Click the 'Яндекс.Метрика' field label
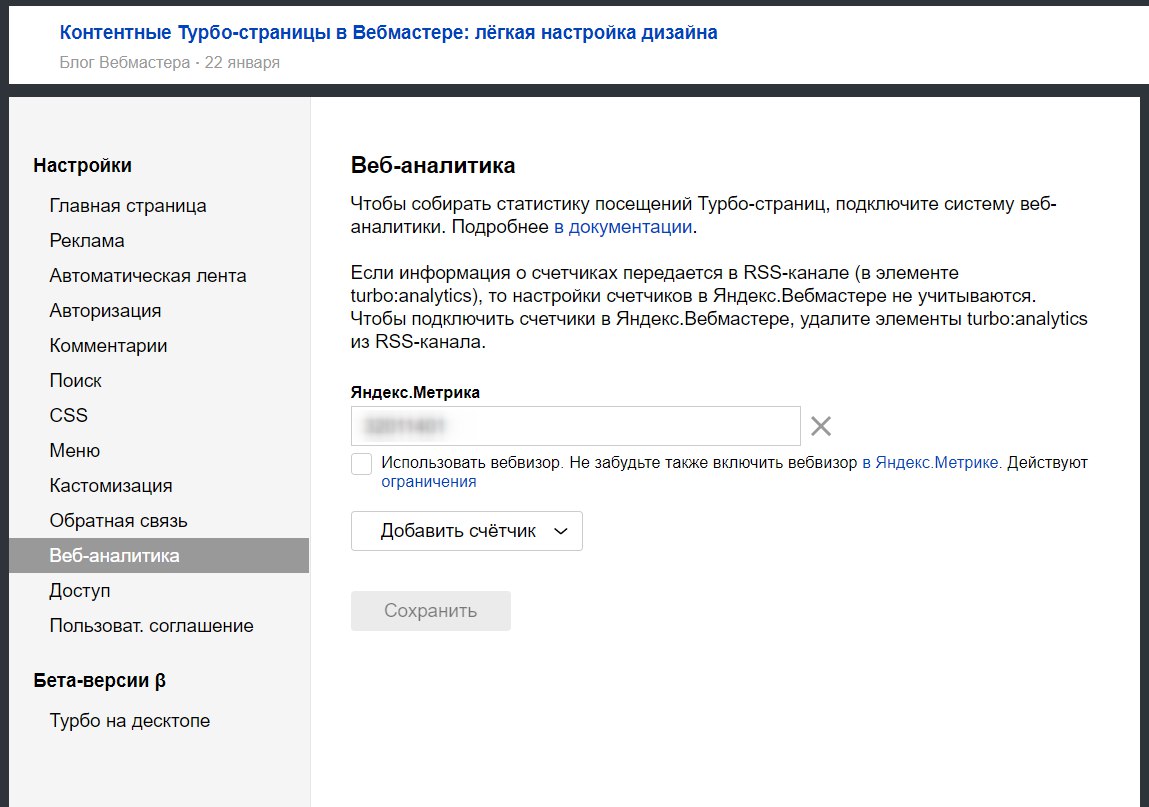 coord(415,392)
